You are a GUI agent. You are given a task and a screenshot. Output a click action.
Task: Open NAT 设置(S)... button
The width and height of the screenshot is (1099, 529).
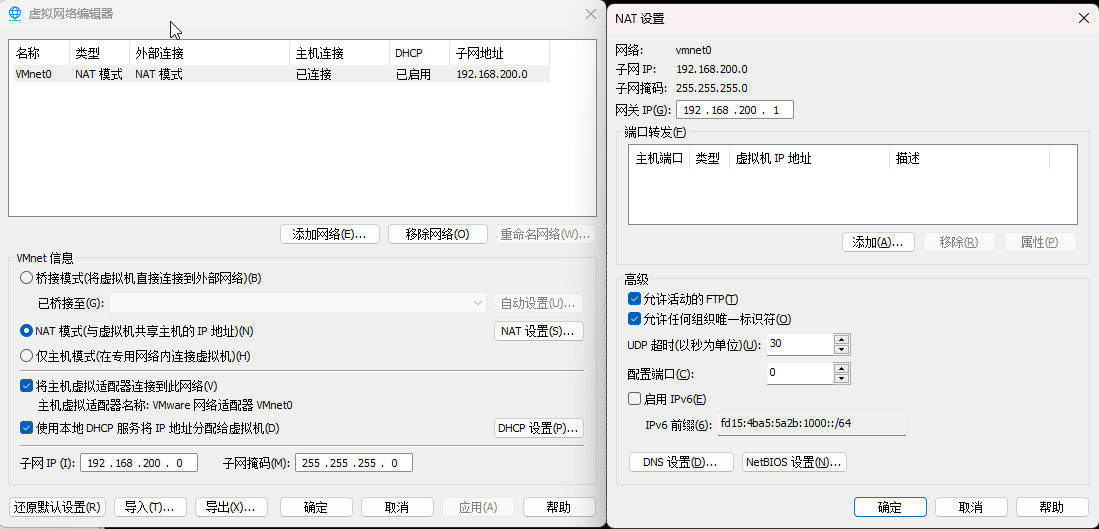(x=539, y=331)
